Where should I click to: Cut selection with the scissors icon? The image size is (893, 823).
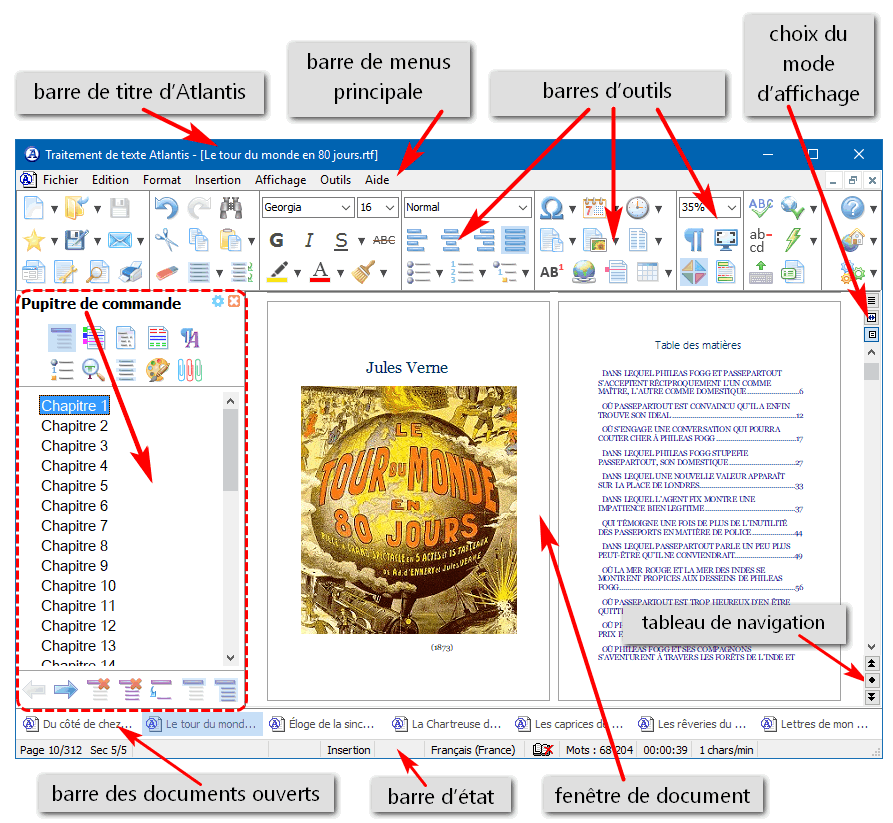pyautogui.click(x=166, y=240)
